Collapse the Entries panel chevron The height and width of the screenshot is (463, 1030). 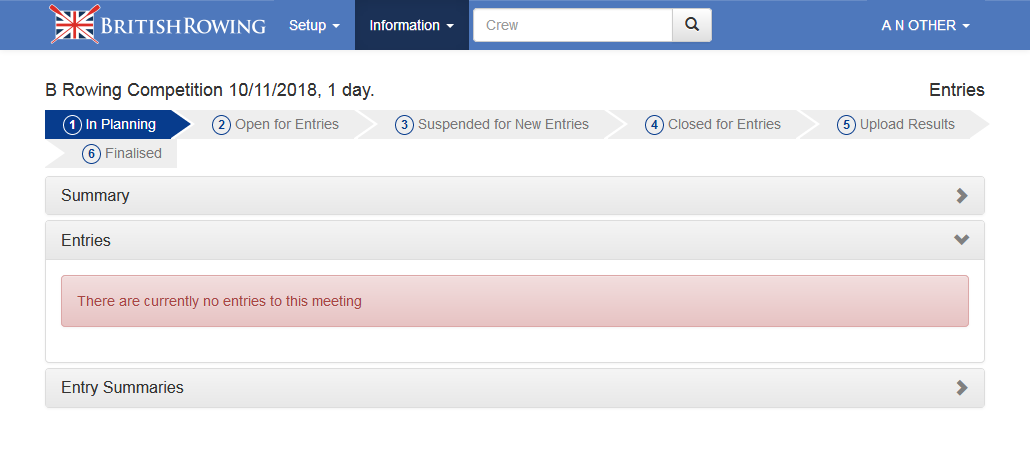pos(962,240)
